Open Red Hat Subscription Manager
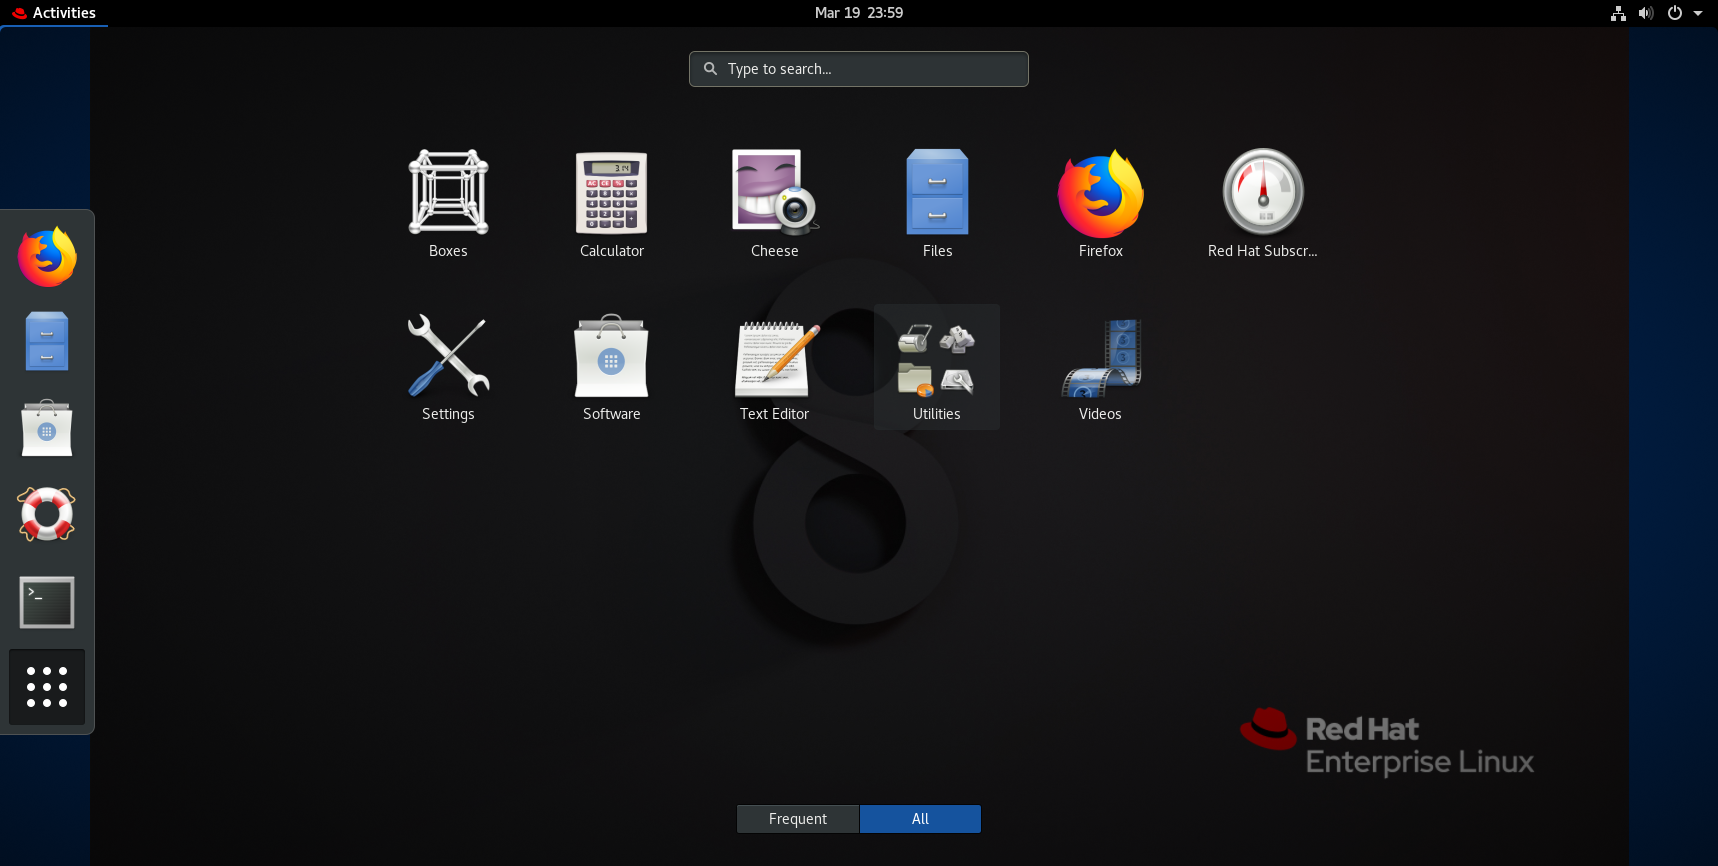Screen dimensions: 1718x866 coord(1263,204)
